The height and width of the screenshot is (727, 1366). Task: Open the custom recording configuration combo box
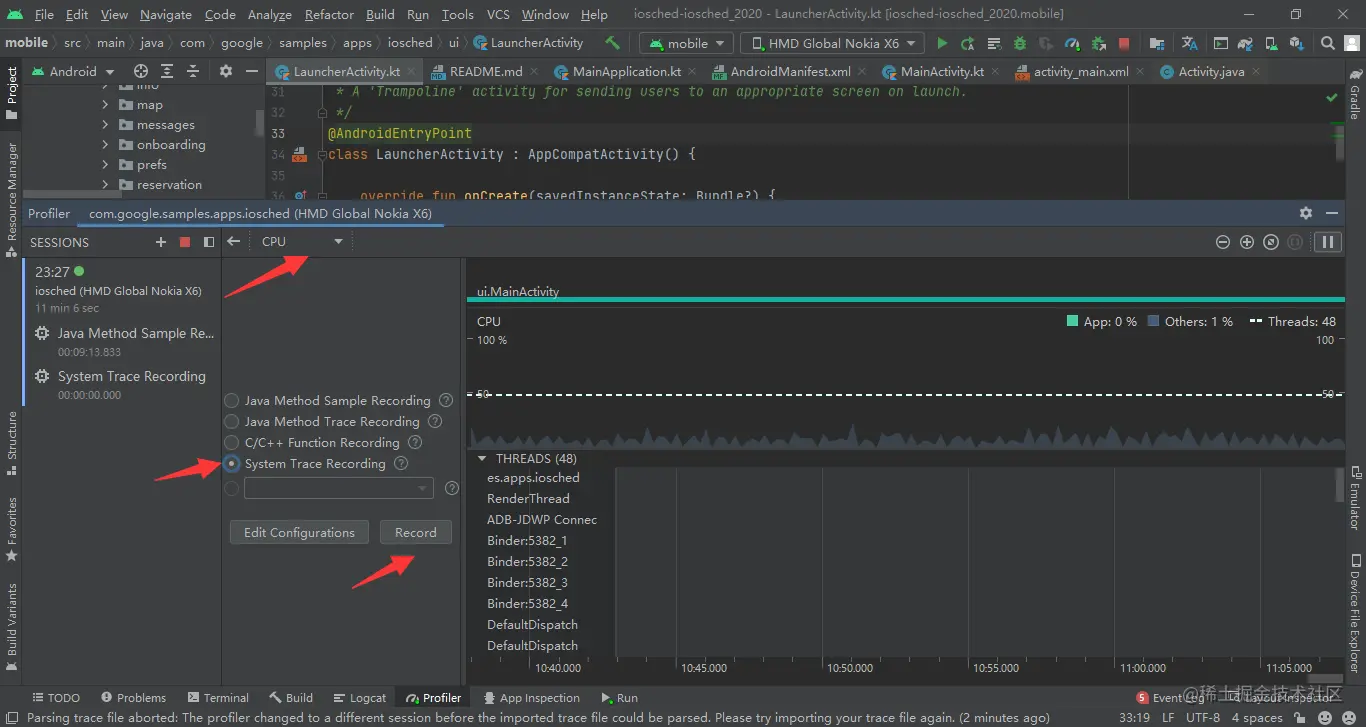339,488
